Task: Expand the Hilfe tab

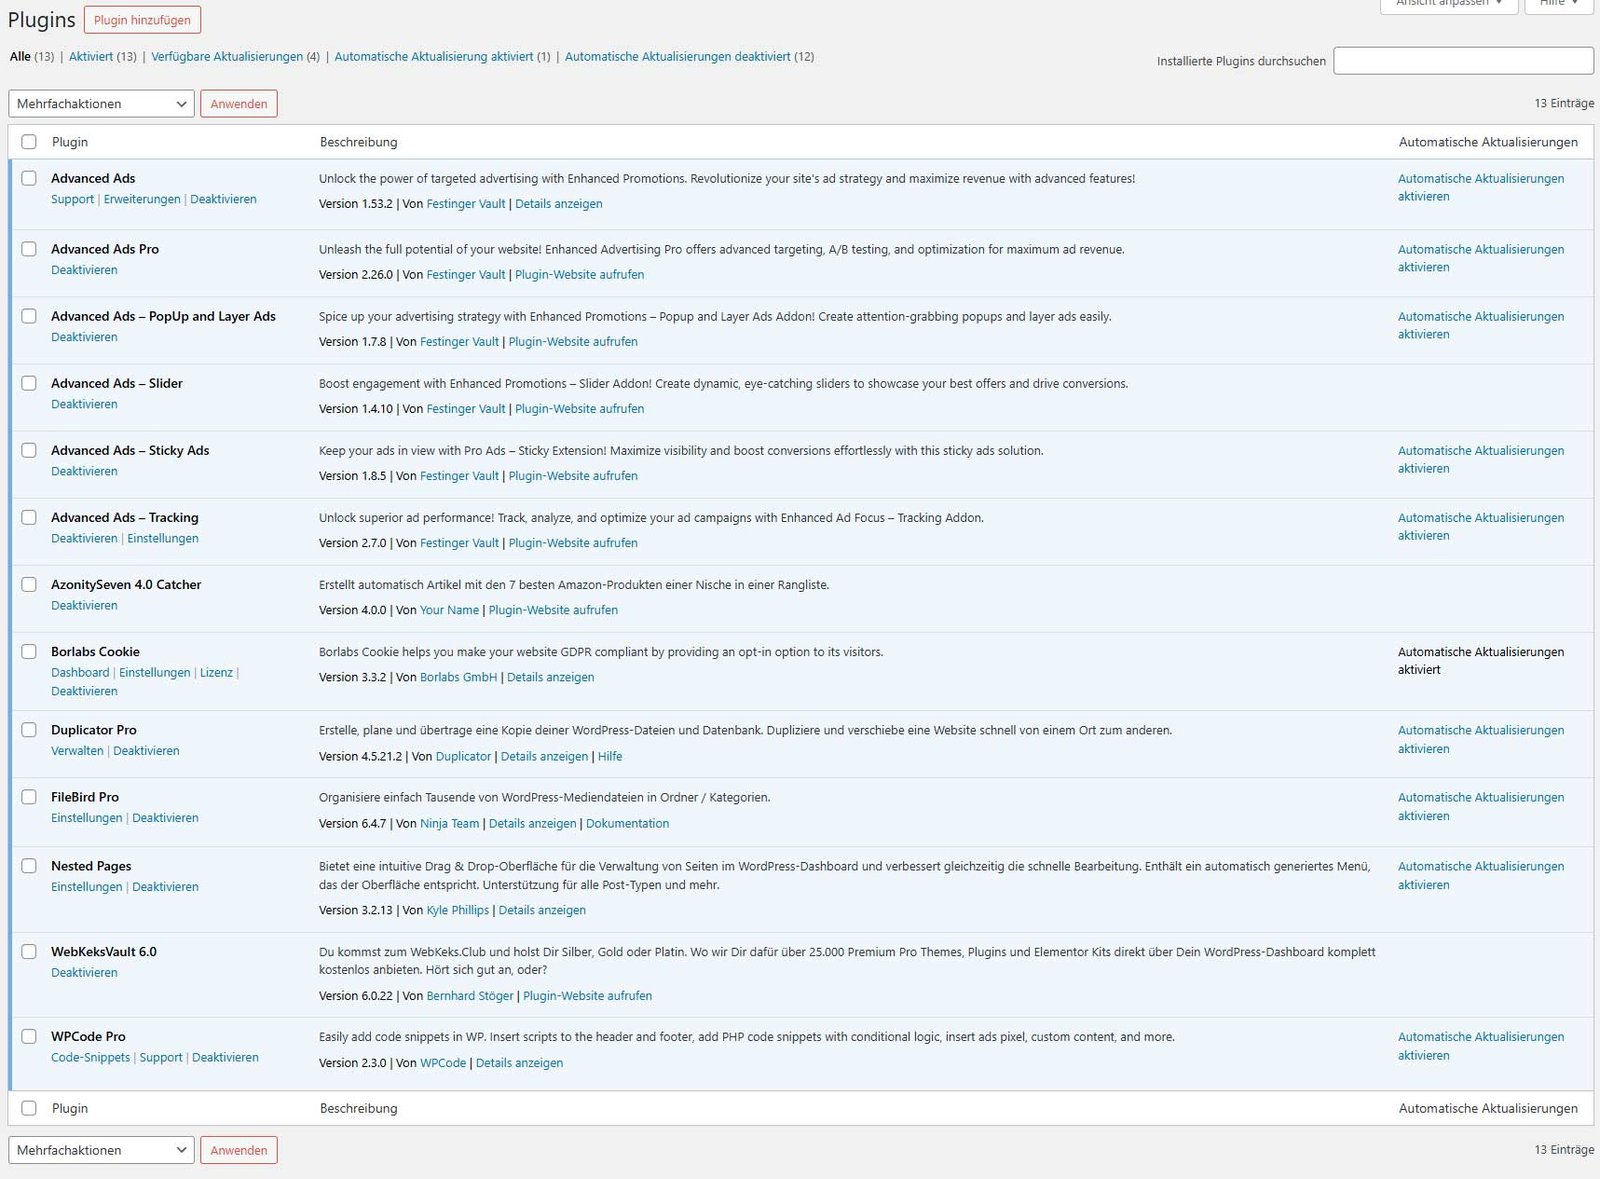Action: click(x=1558, y=4)
